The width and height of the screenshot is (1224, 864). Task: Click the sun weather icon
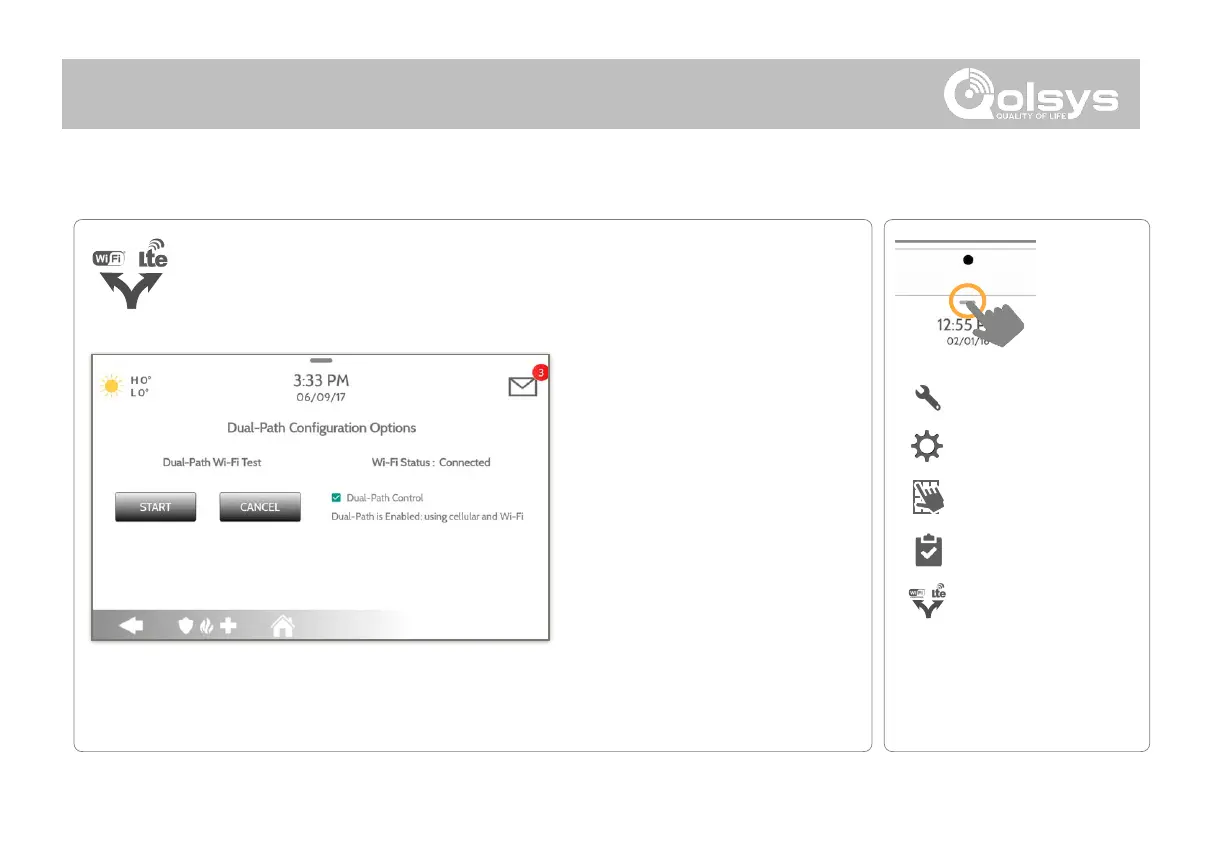click(x=112, y=386)
